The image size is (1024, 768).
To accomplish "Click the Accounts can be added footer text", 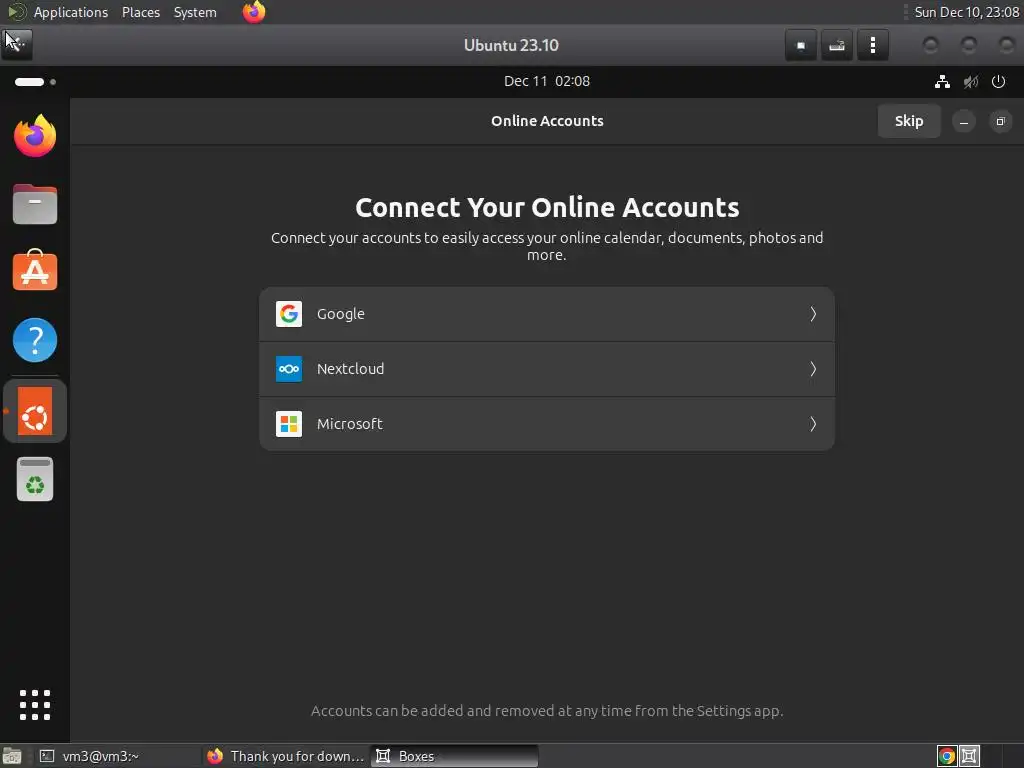I will click(547, 711).
